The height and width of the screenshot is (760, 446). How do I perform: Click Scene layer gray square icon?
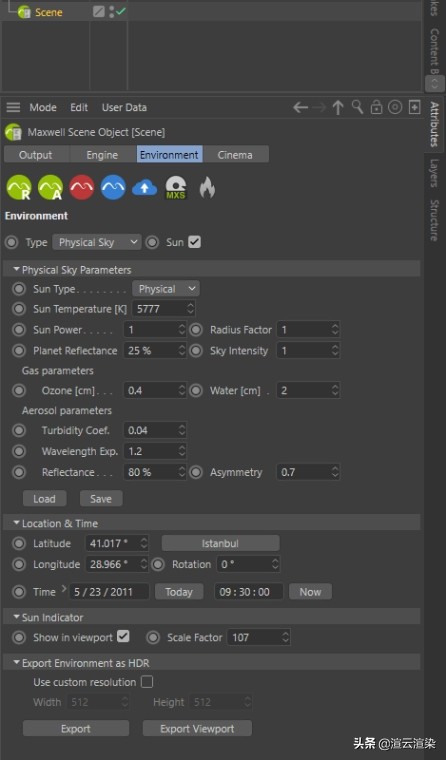tap(98, 12)
